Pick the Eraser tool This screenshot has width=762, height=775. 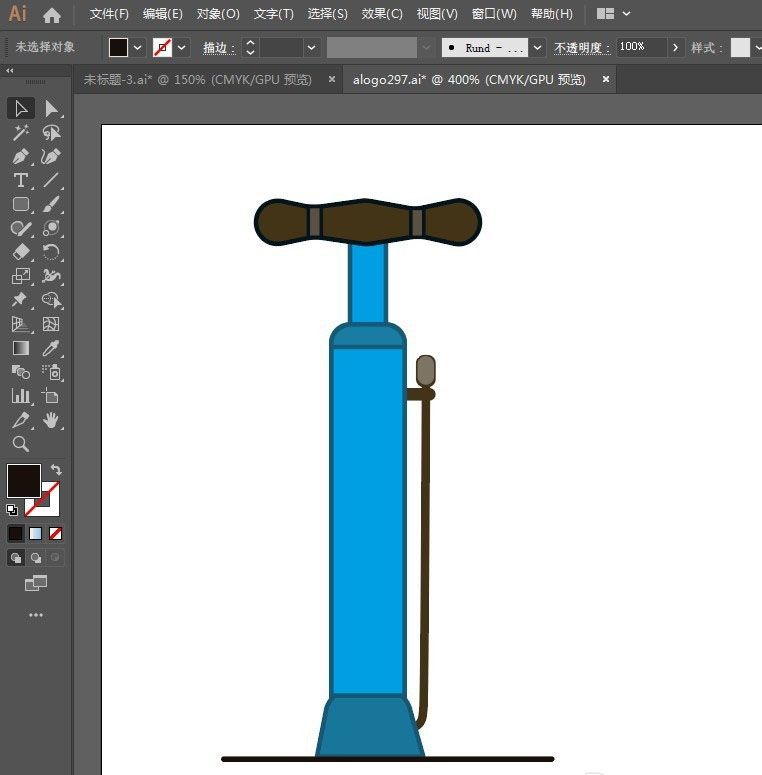click(21, 252)
